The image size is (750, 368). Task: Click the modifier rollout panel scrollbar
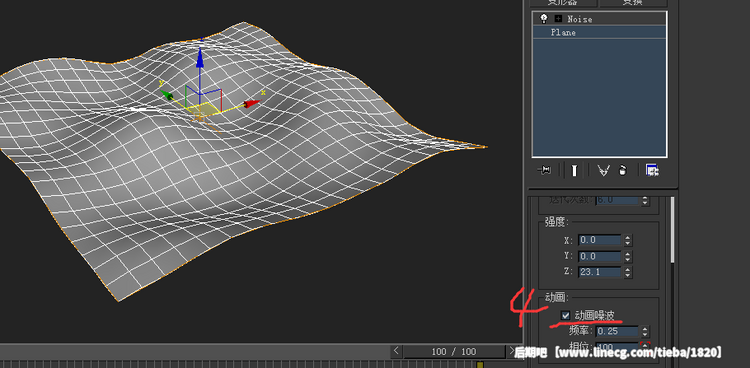673,230
